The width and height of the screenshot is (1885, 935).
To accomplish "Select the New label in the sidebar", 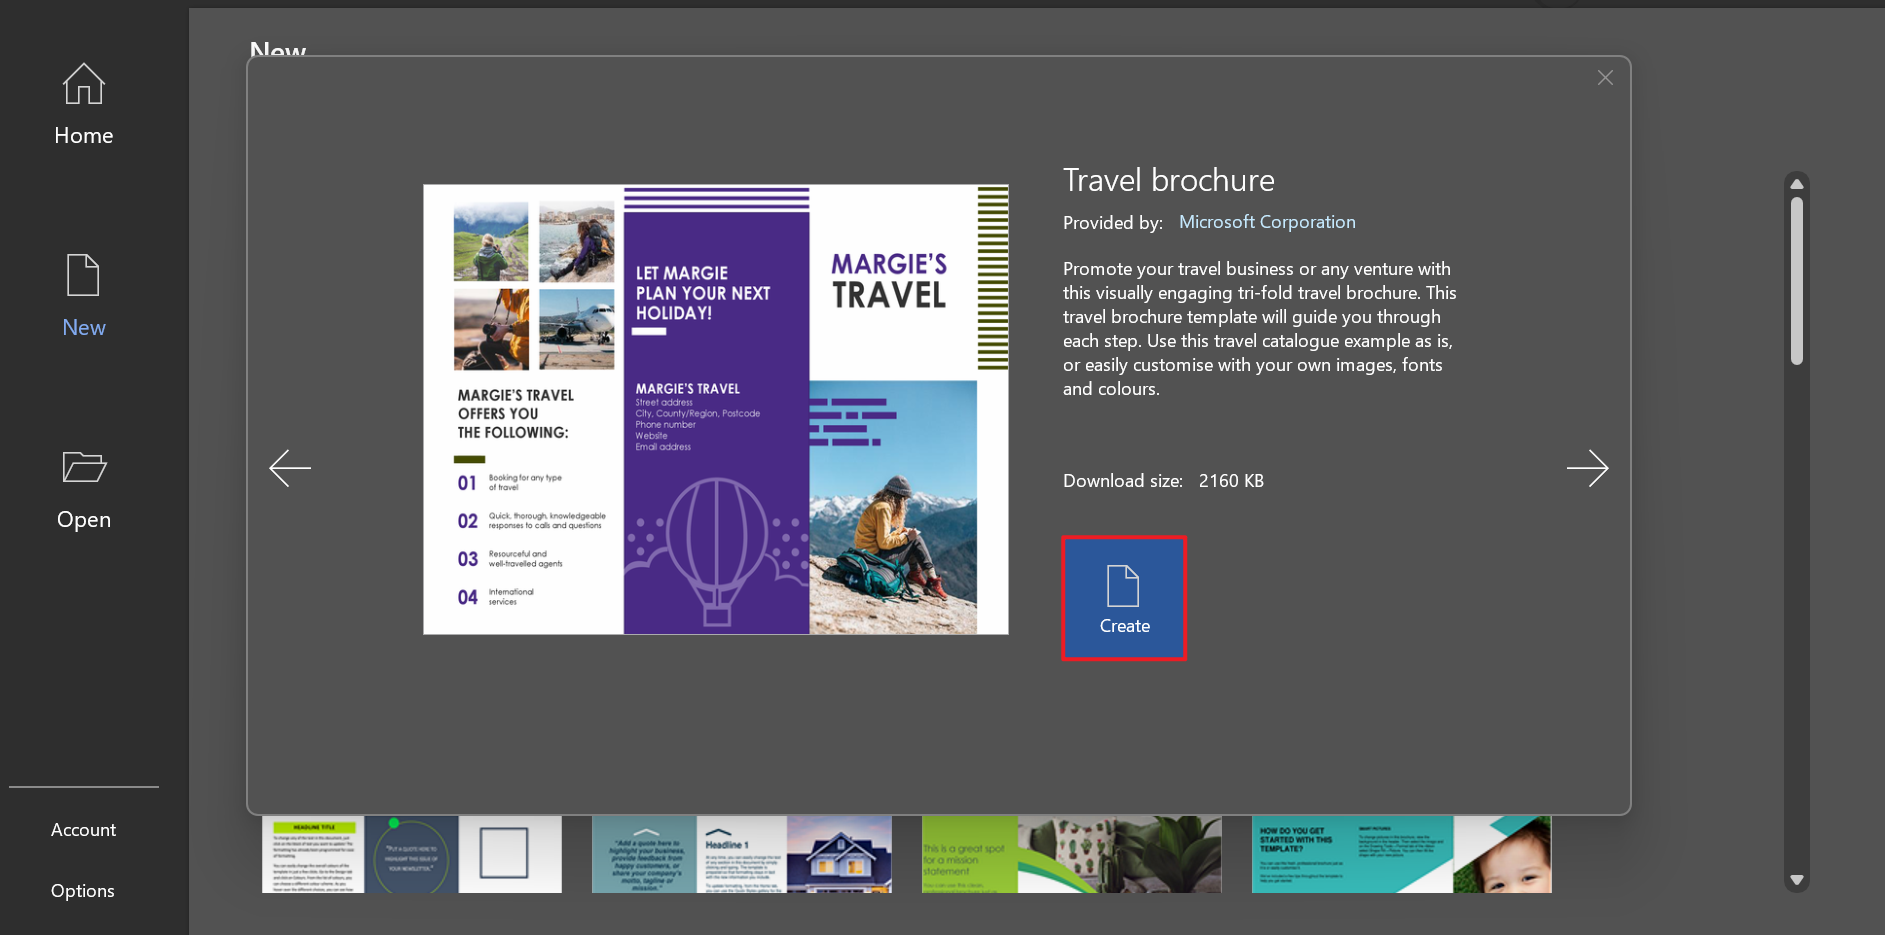I will (84, 328).
